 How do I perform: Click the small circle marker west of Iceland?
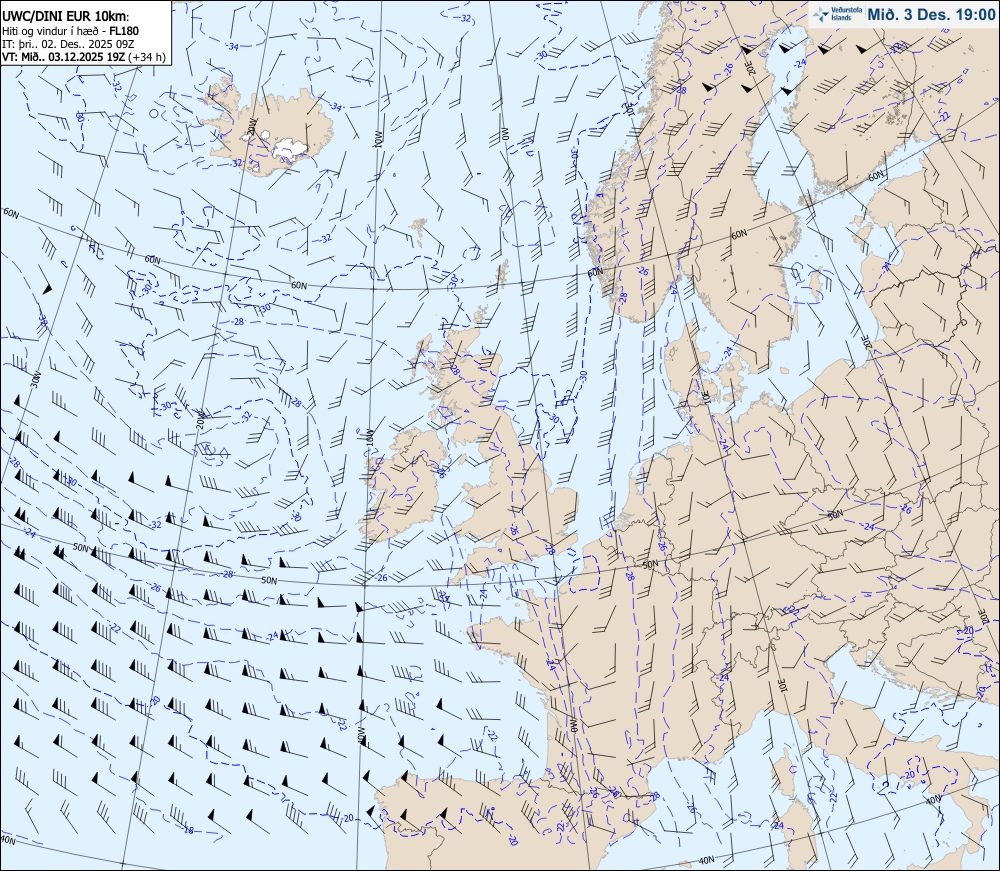click(x=153, y=113)
